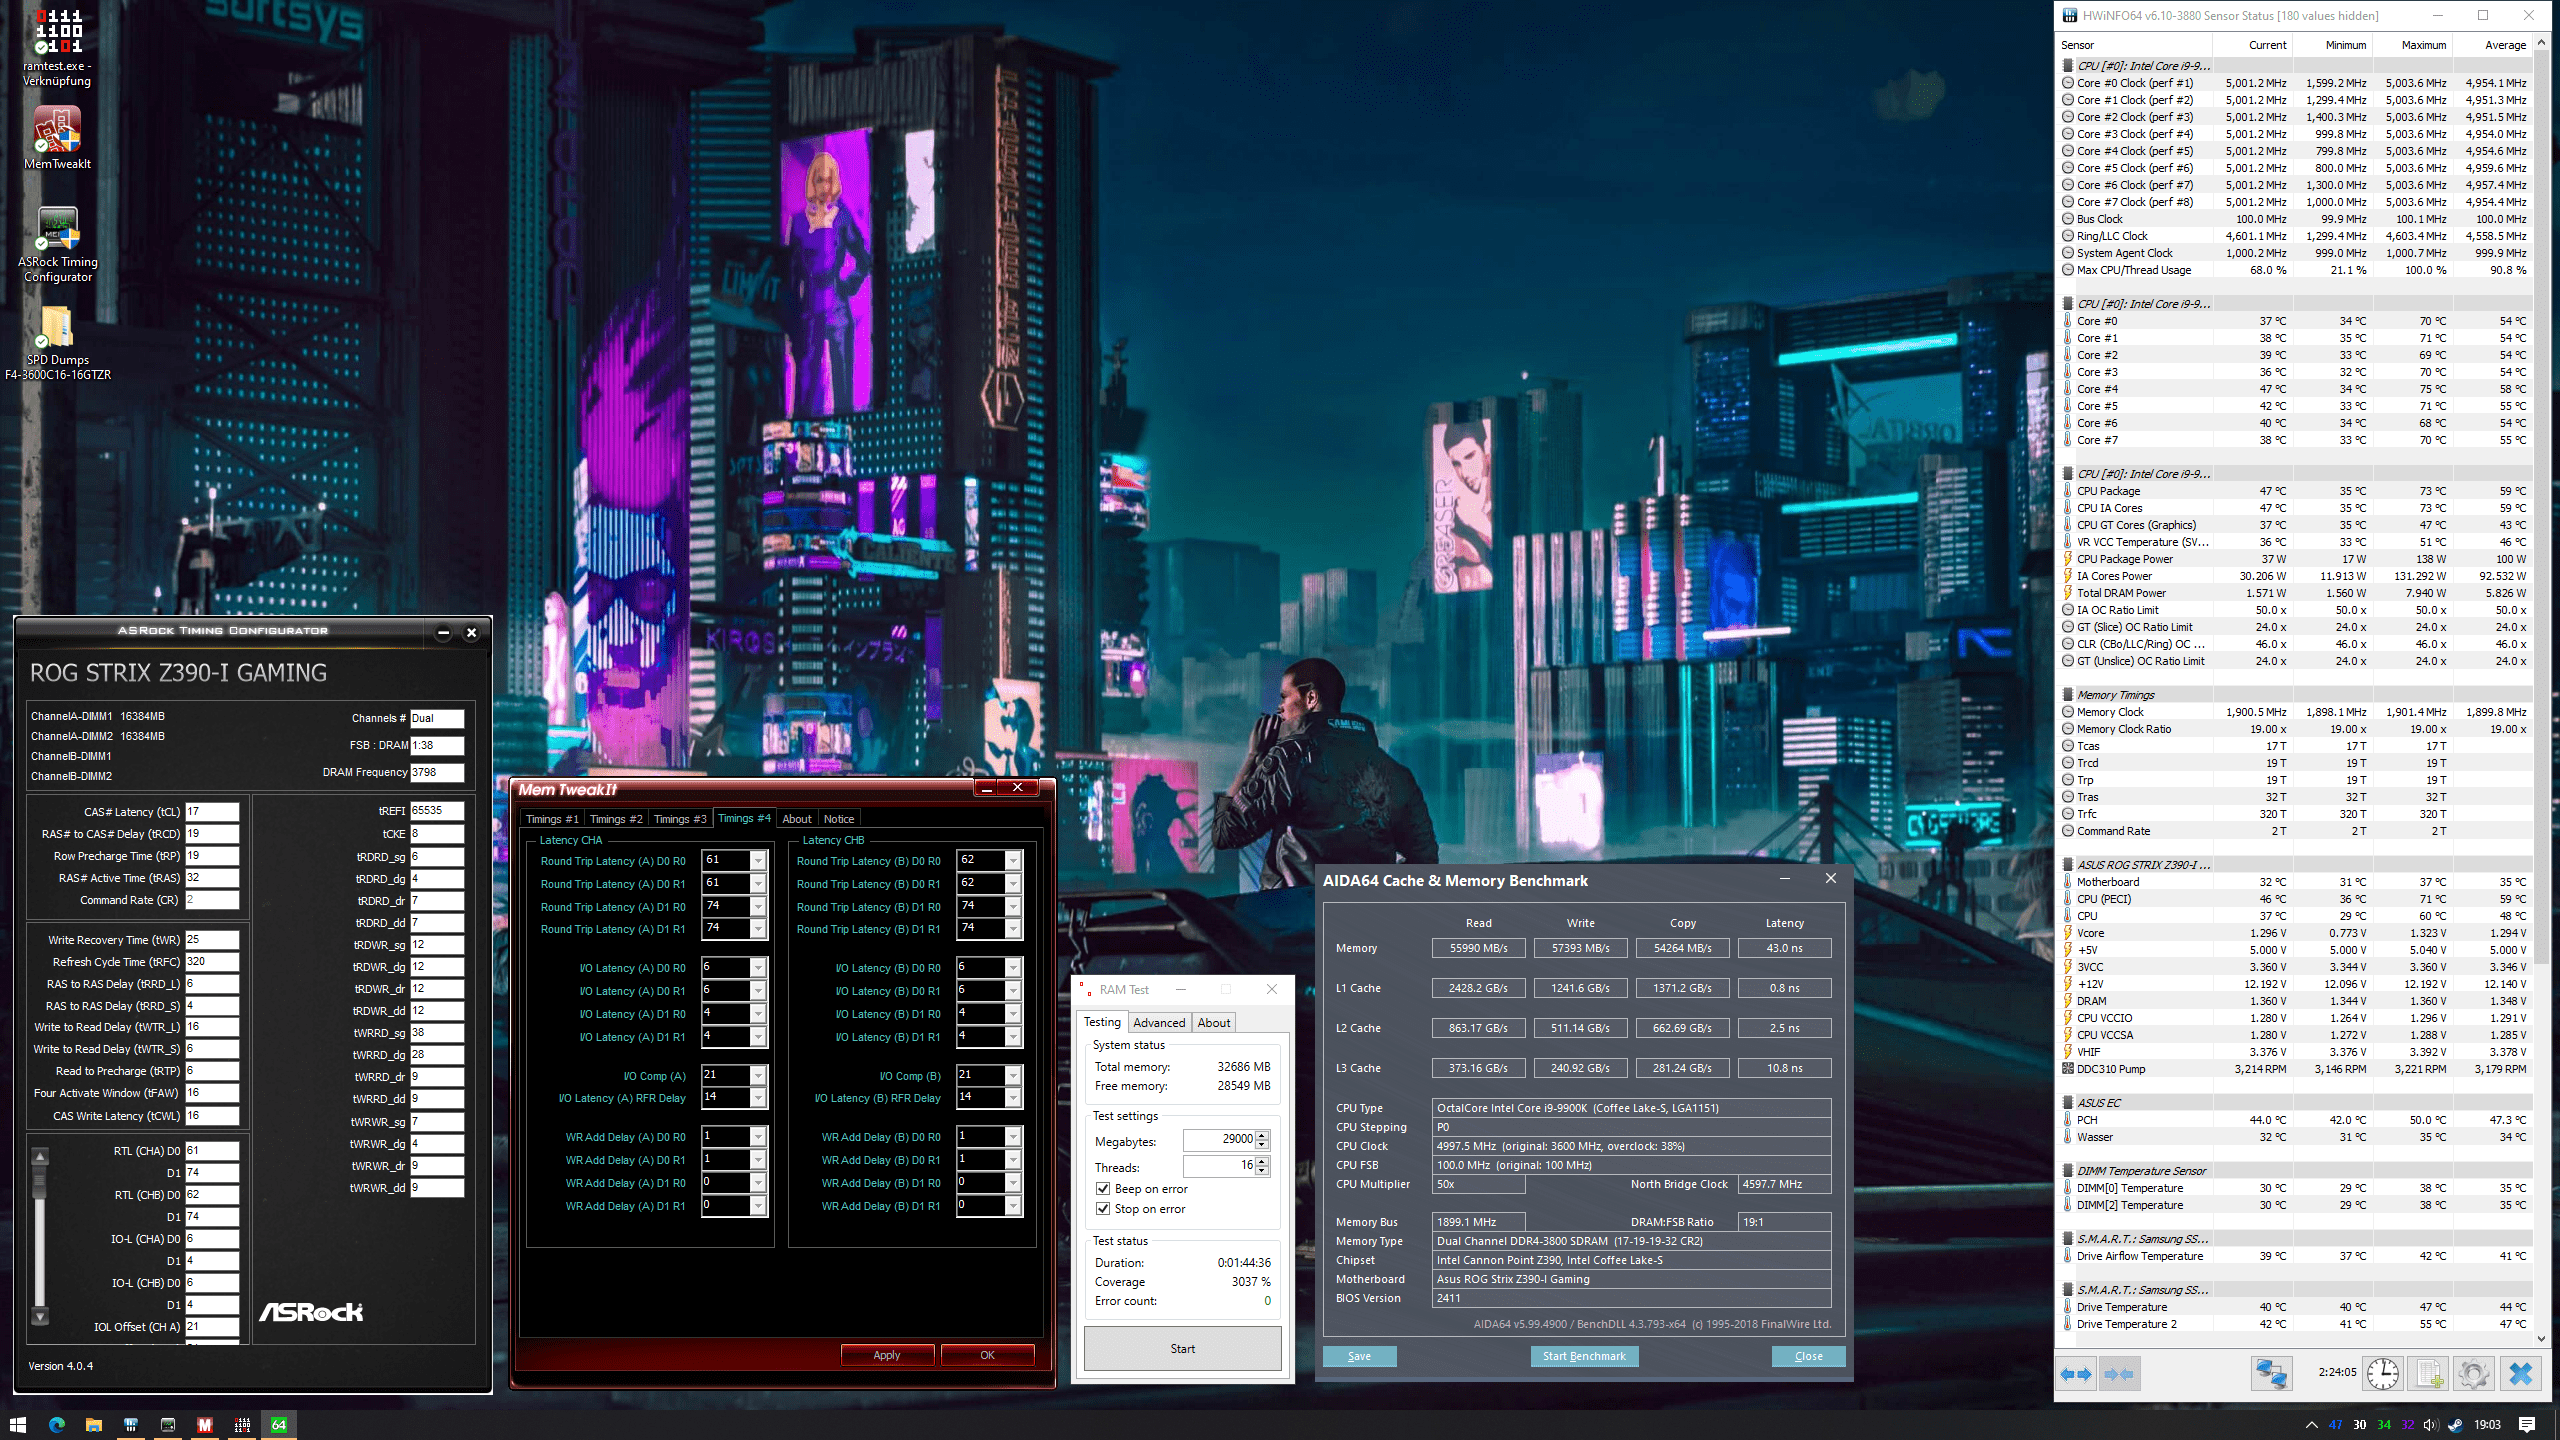Click Start Benchmark in AIDA64

1584,1356
